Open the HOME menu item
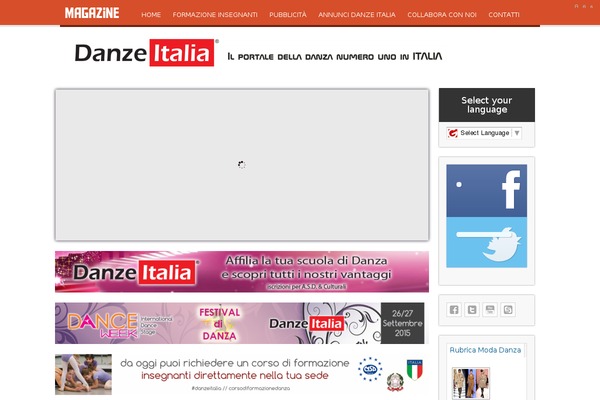This screenshot has height=400, width=600. pyautogui.click(x=151, y=15)
